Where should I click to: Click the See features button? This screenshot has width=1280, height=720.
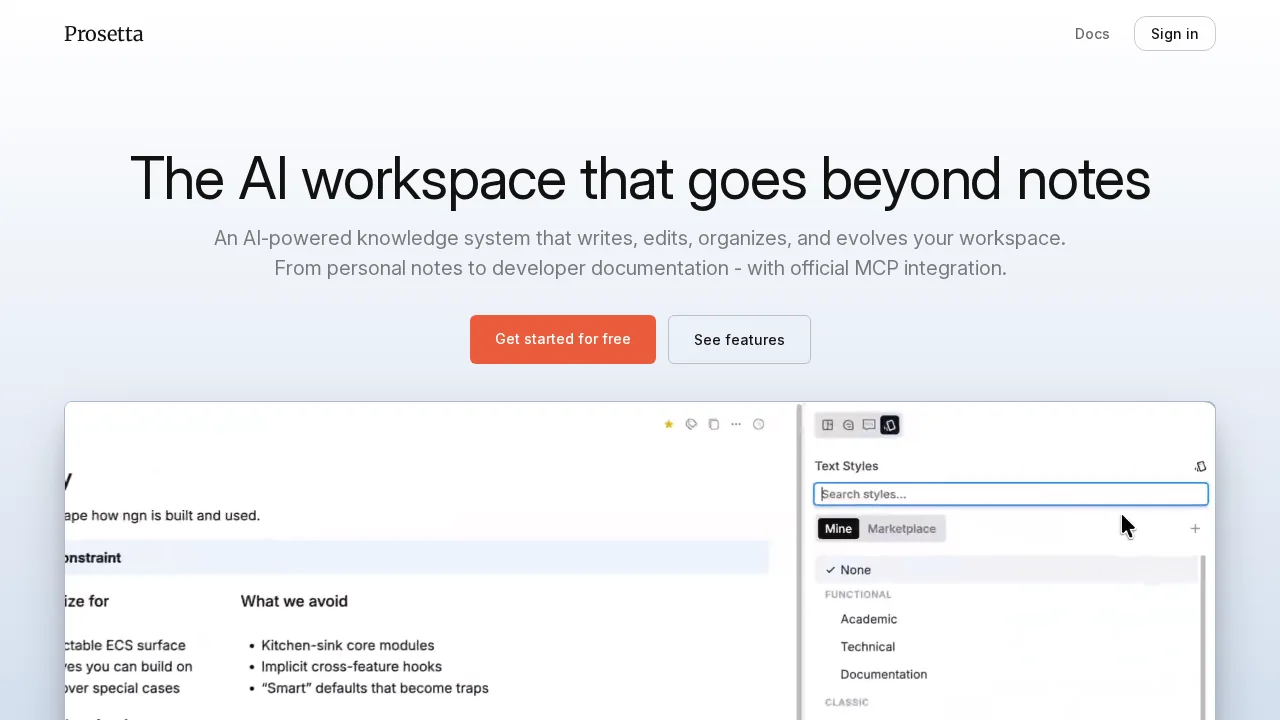pos(739,340)
